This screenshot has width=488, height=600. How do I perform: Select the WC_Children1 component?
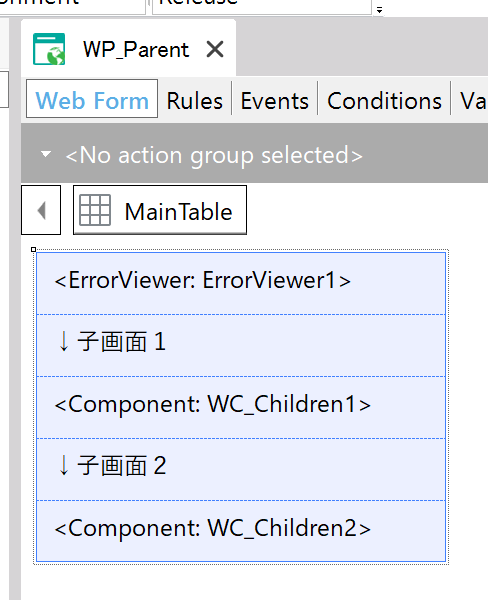[241, 408]
